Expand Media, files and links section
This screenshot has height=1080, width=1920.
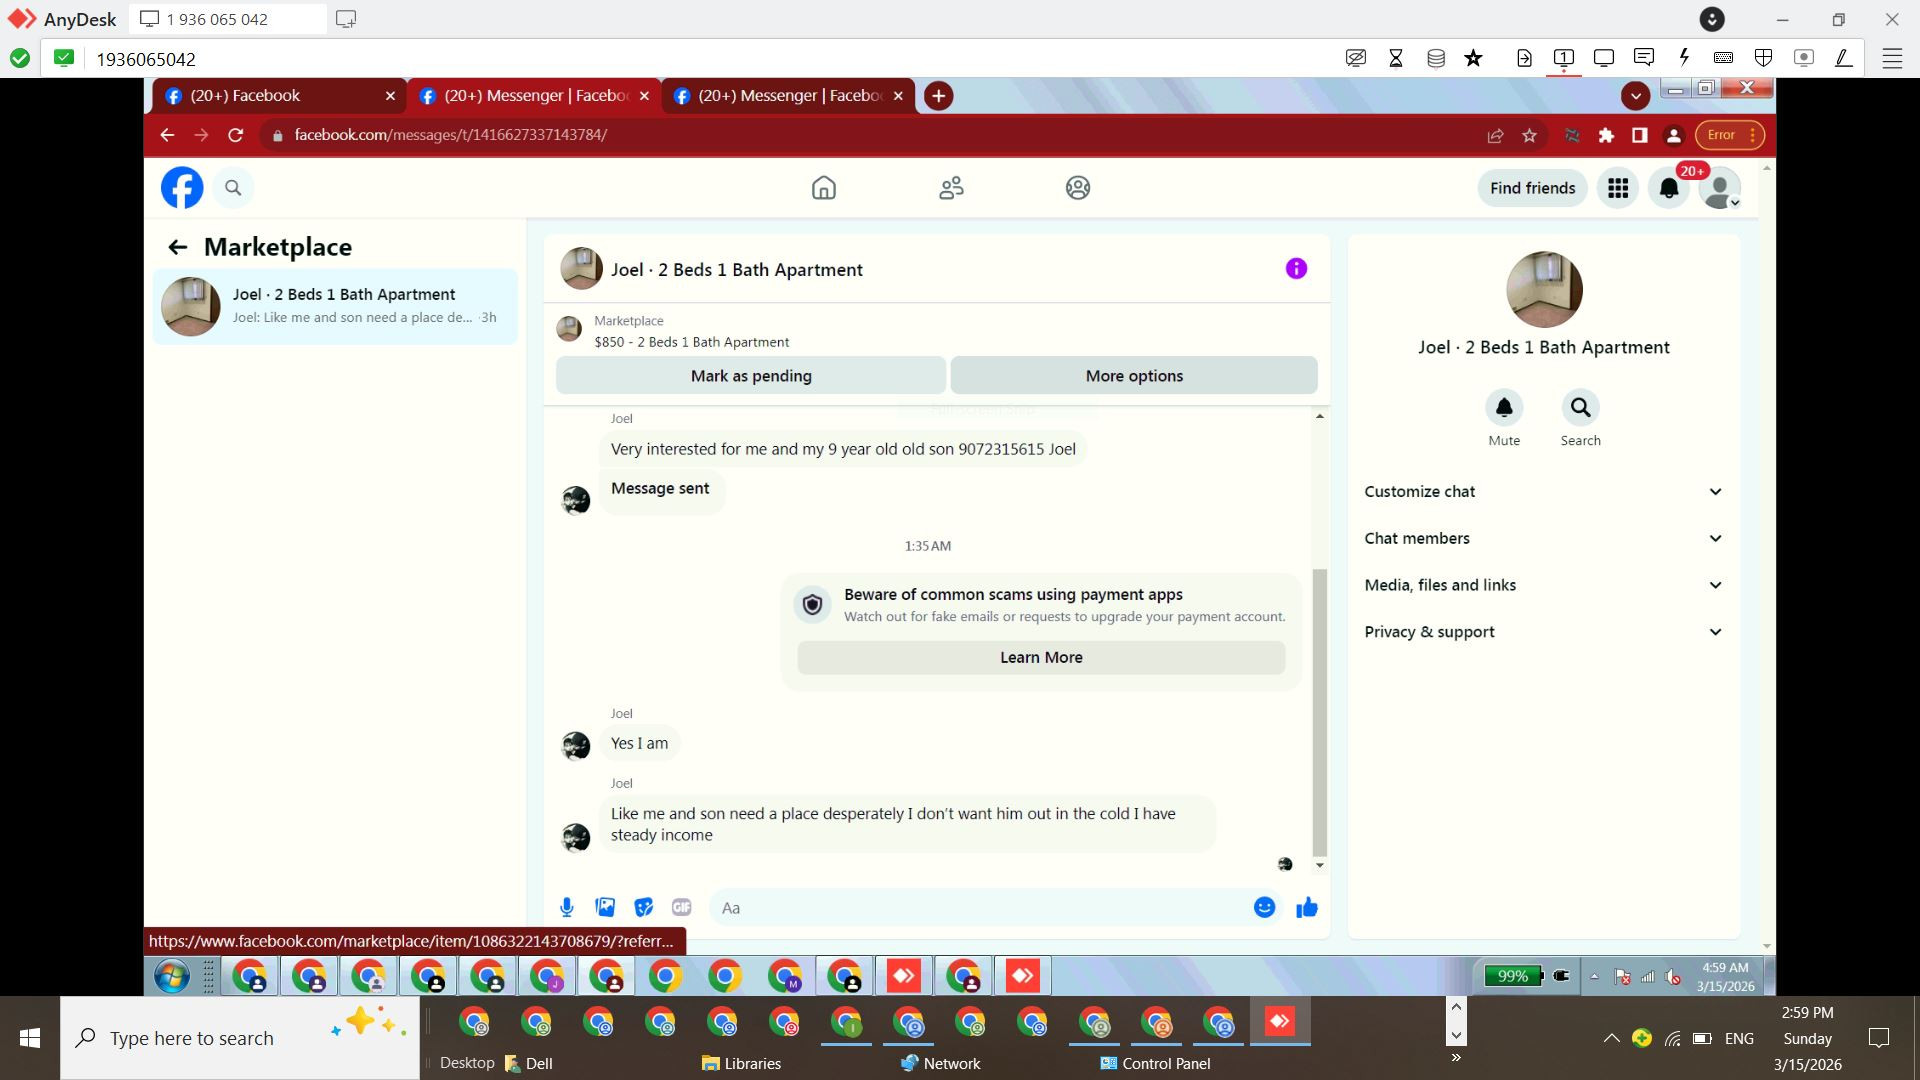[x=1543, y=585]
